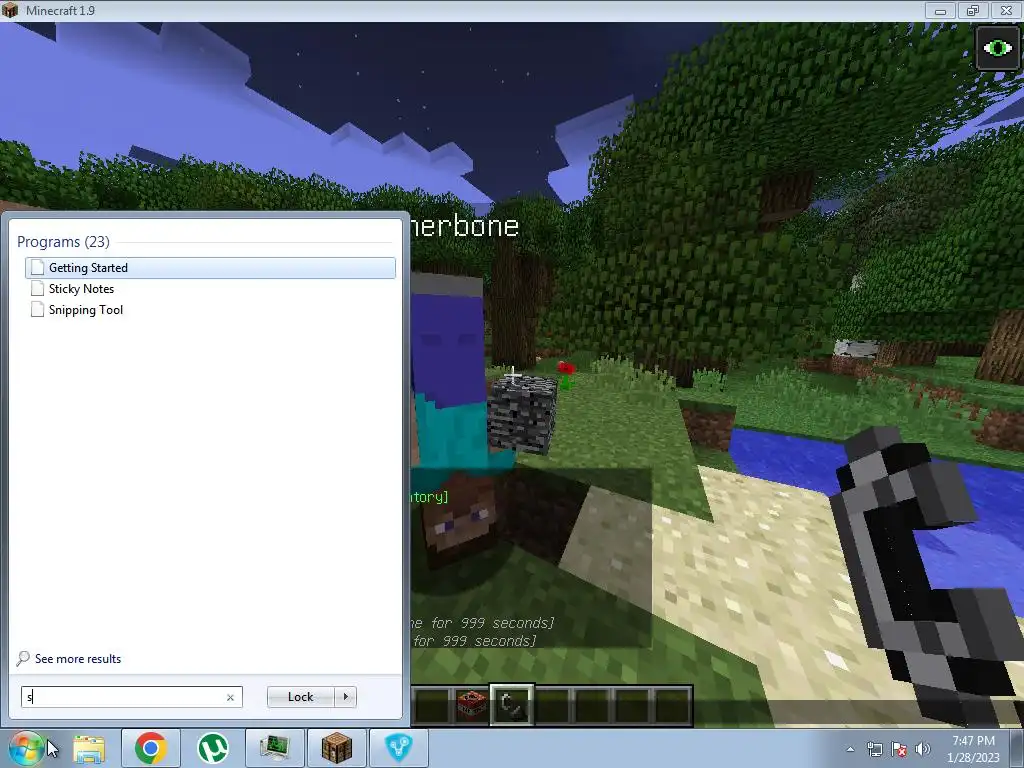
Task: Open the network status tray icon
Action: tap(874, 749)
